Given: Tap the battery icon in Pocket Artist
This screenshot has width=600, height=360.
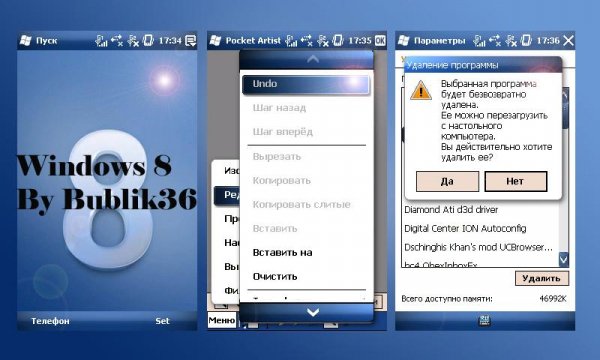Looking at the screenshot, I should [x=338, y=40].
